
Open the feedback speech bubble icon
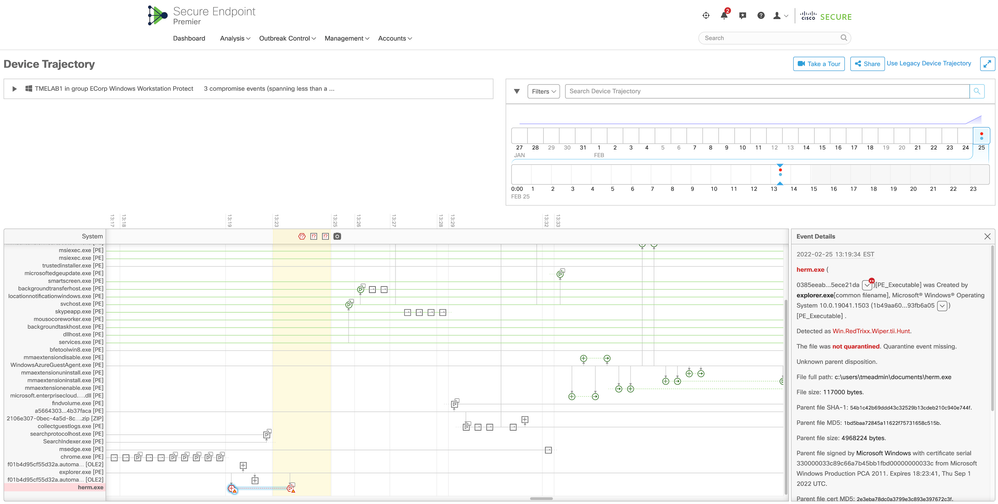[x=742, y=16]
